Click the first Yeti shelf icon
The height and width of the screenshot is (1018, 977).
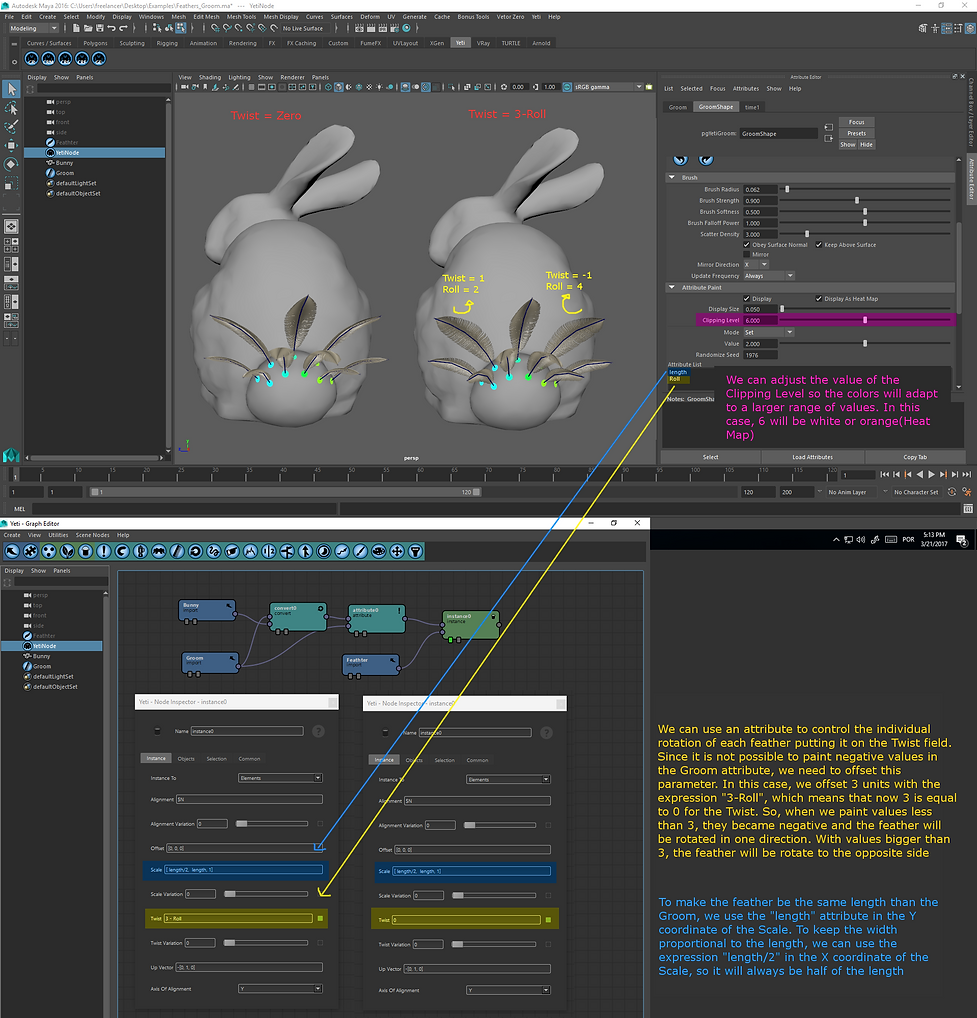[x=31, y=58]
